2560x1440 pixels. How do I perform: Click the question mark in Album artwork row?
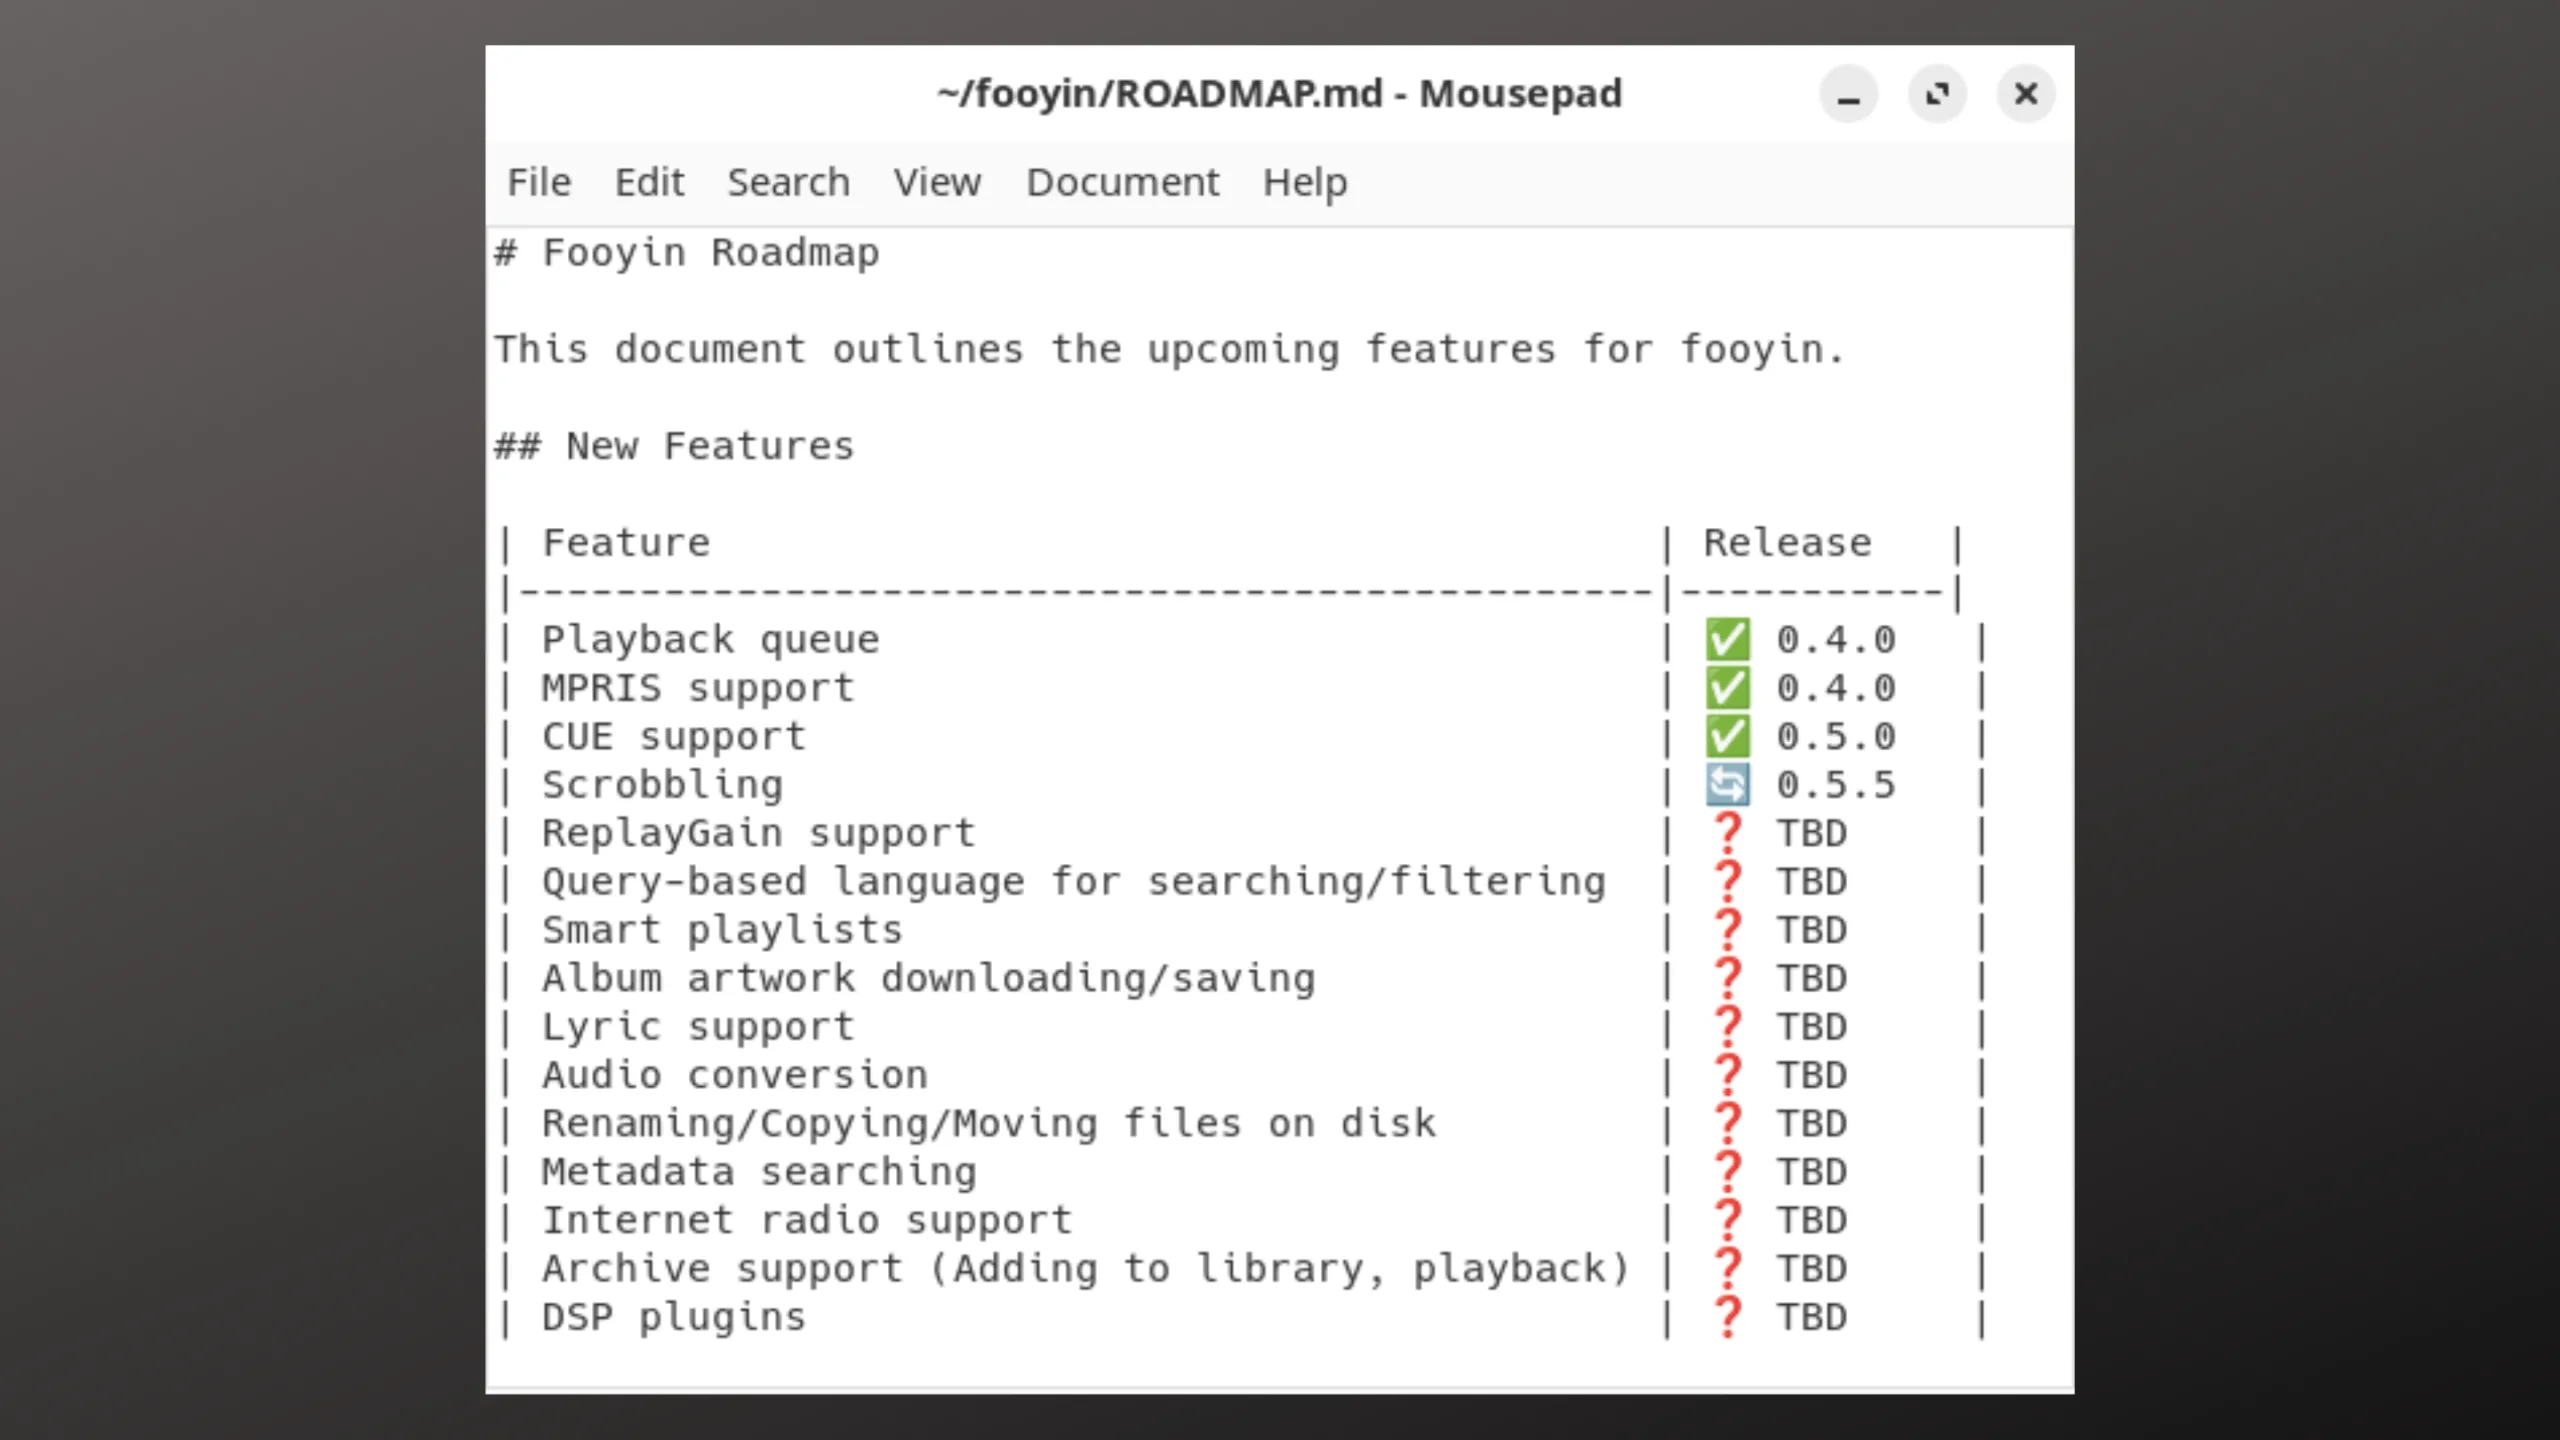[1727, 977]
